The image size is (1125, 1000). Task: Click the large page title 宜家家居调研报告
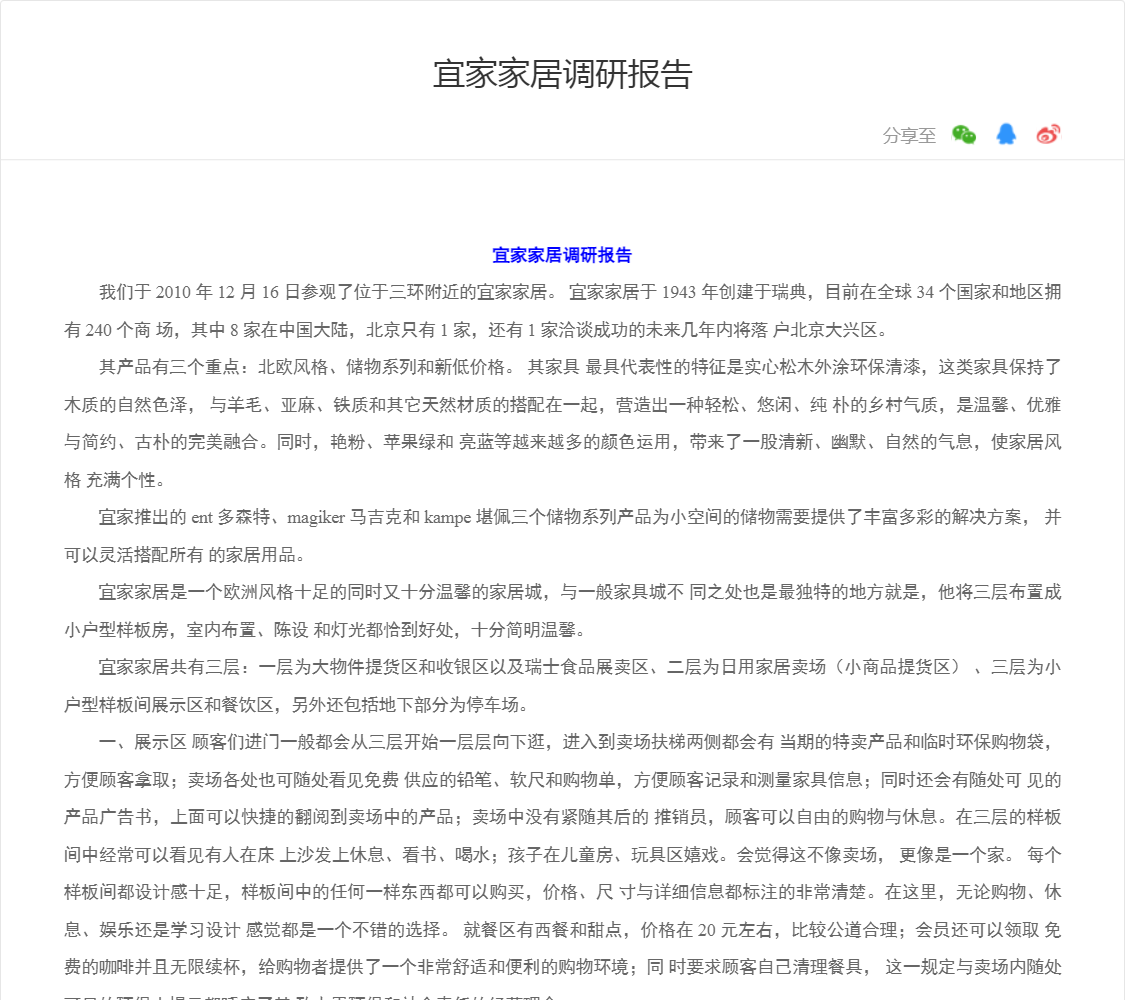pyautogui.click(x=562, y=75)
